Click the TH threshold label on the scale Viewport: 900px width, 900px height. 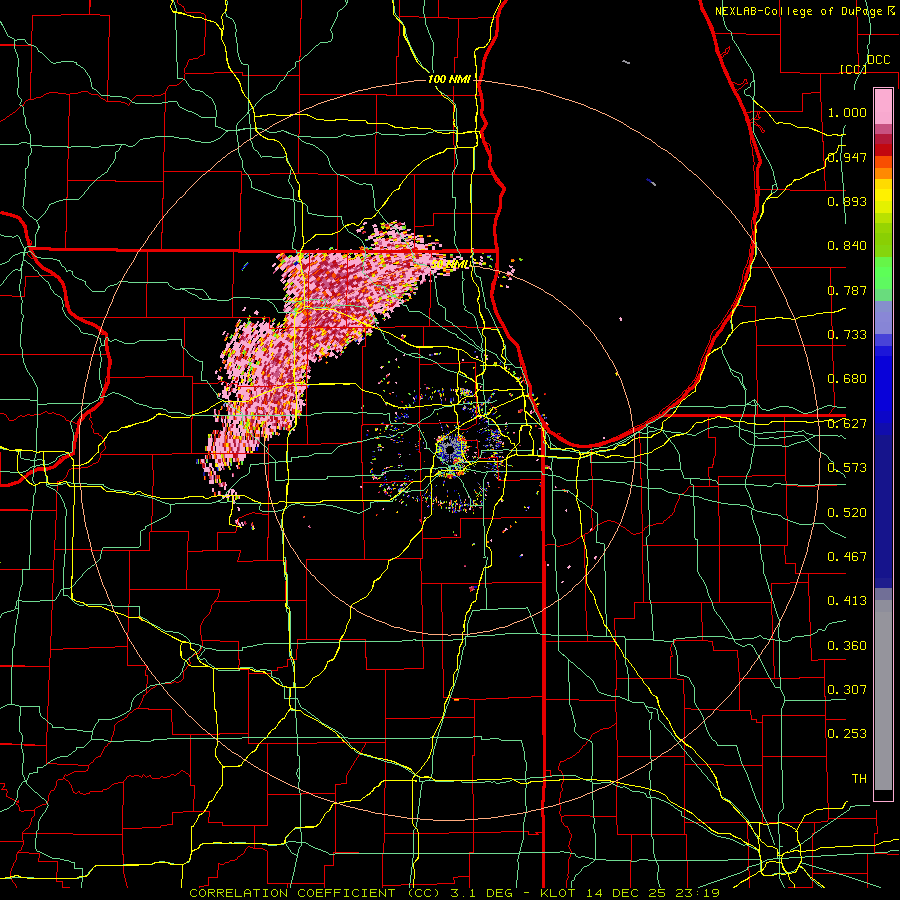[x=859, y=779]
